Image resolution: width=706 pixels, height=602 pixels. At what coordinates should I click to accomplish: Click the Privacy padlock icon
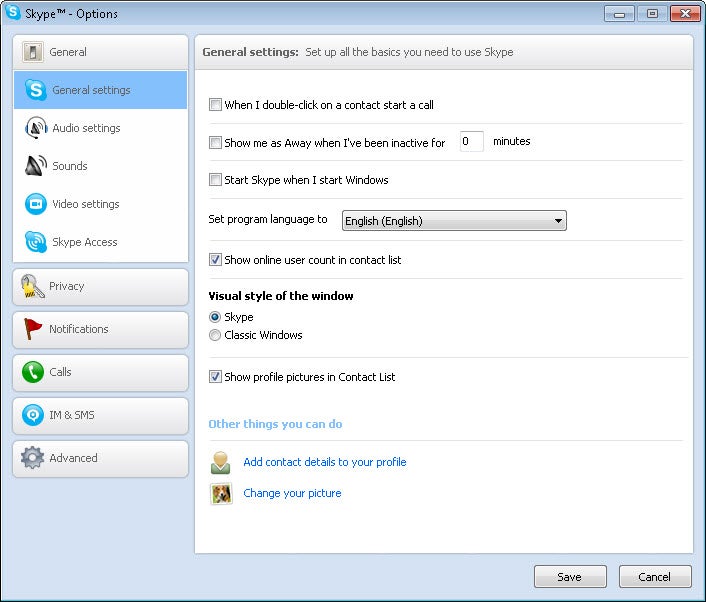click(32, 286)
